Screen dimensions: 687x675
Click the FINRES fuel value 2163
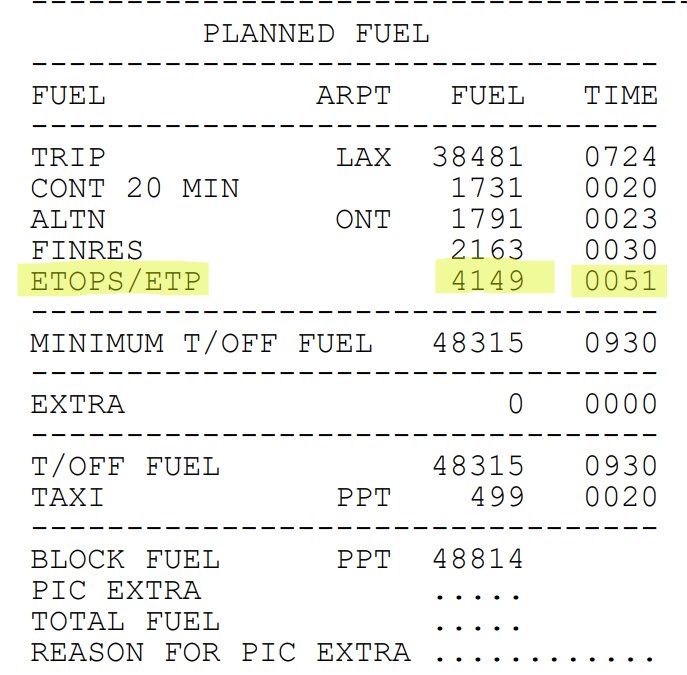(488, 250)
